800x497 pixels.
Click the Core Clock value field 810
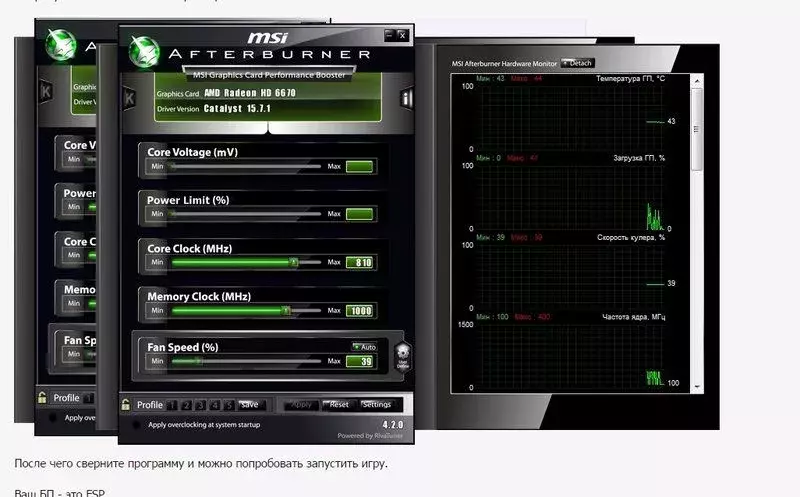point(360,262)
